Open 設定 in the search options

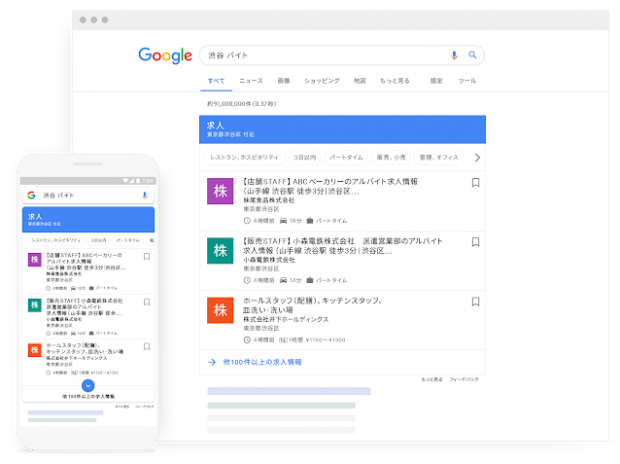[x=436, y=81]
